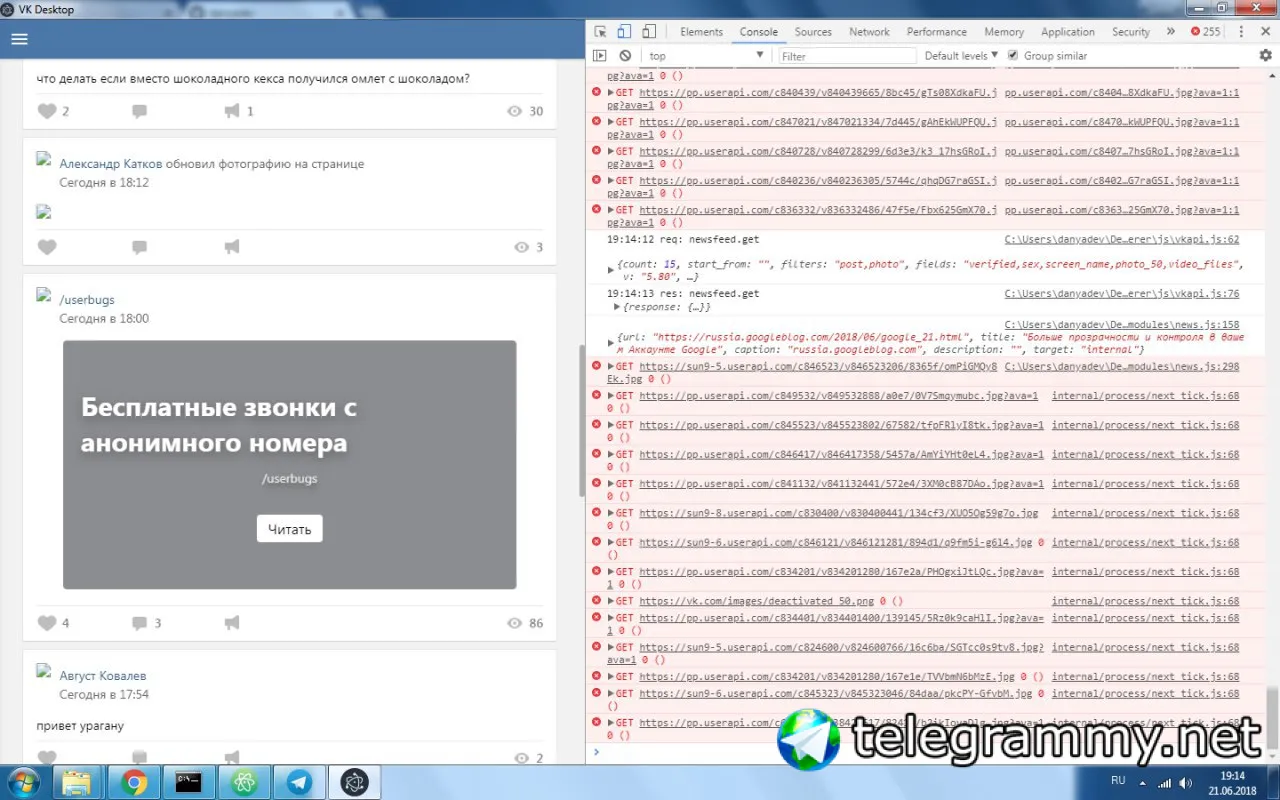Image resolution: width=1280 pixels, height=800 pixels.
Task: Clear the console with the ban icon
Action: (625, 56)
